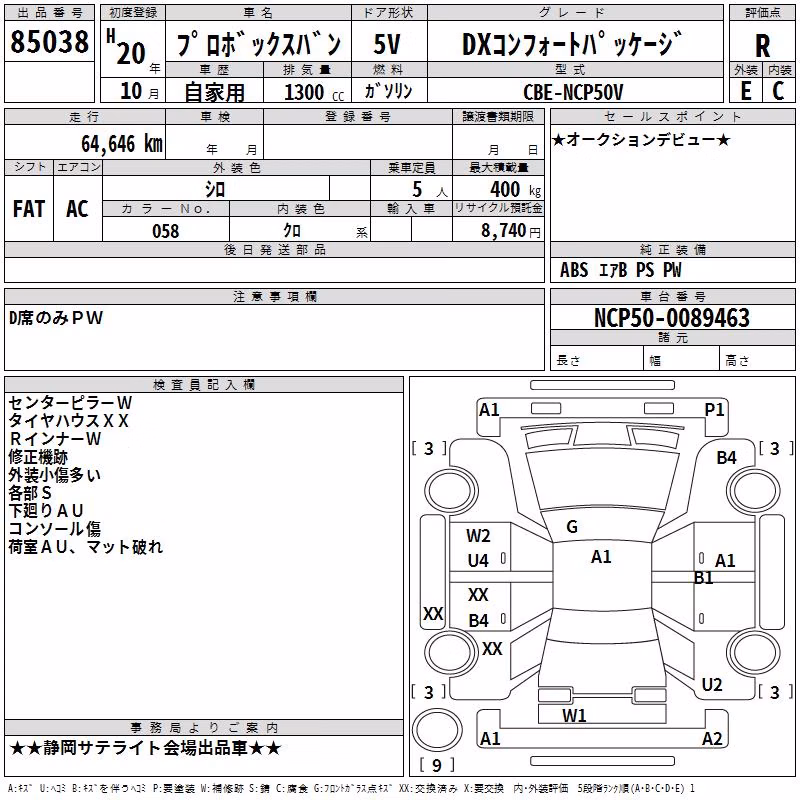Click color number 058
800x800 pixels.
coord(165,231)
